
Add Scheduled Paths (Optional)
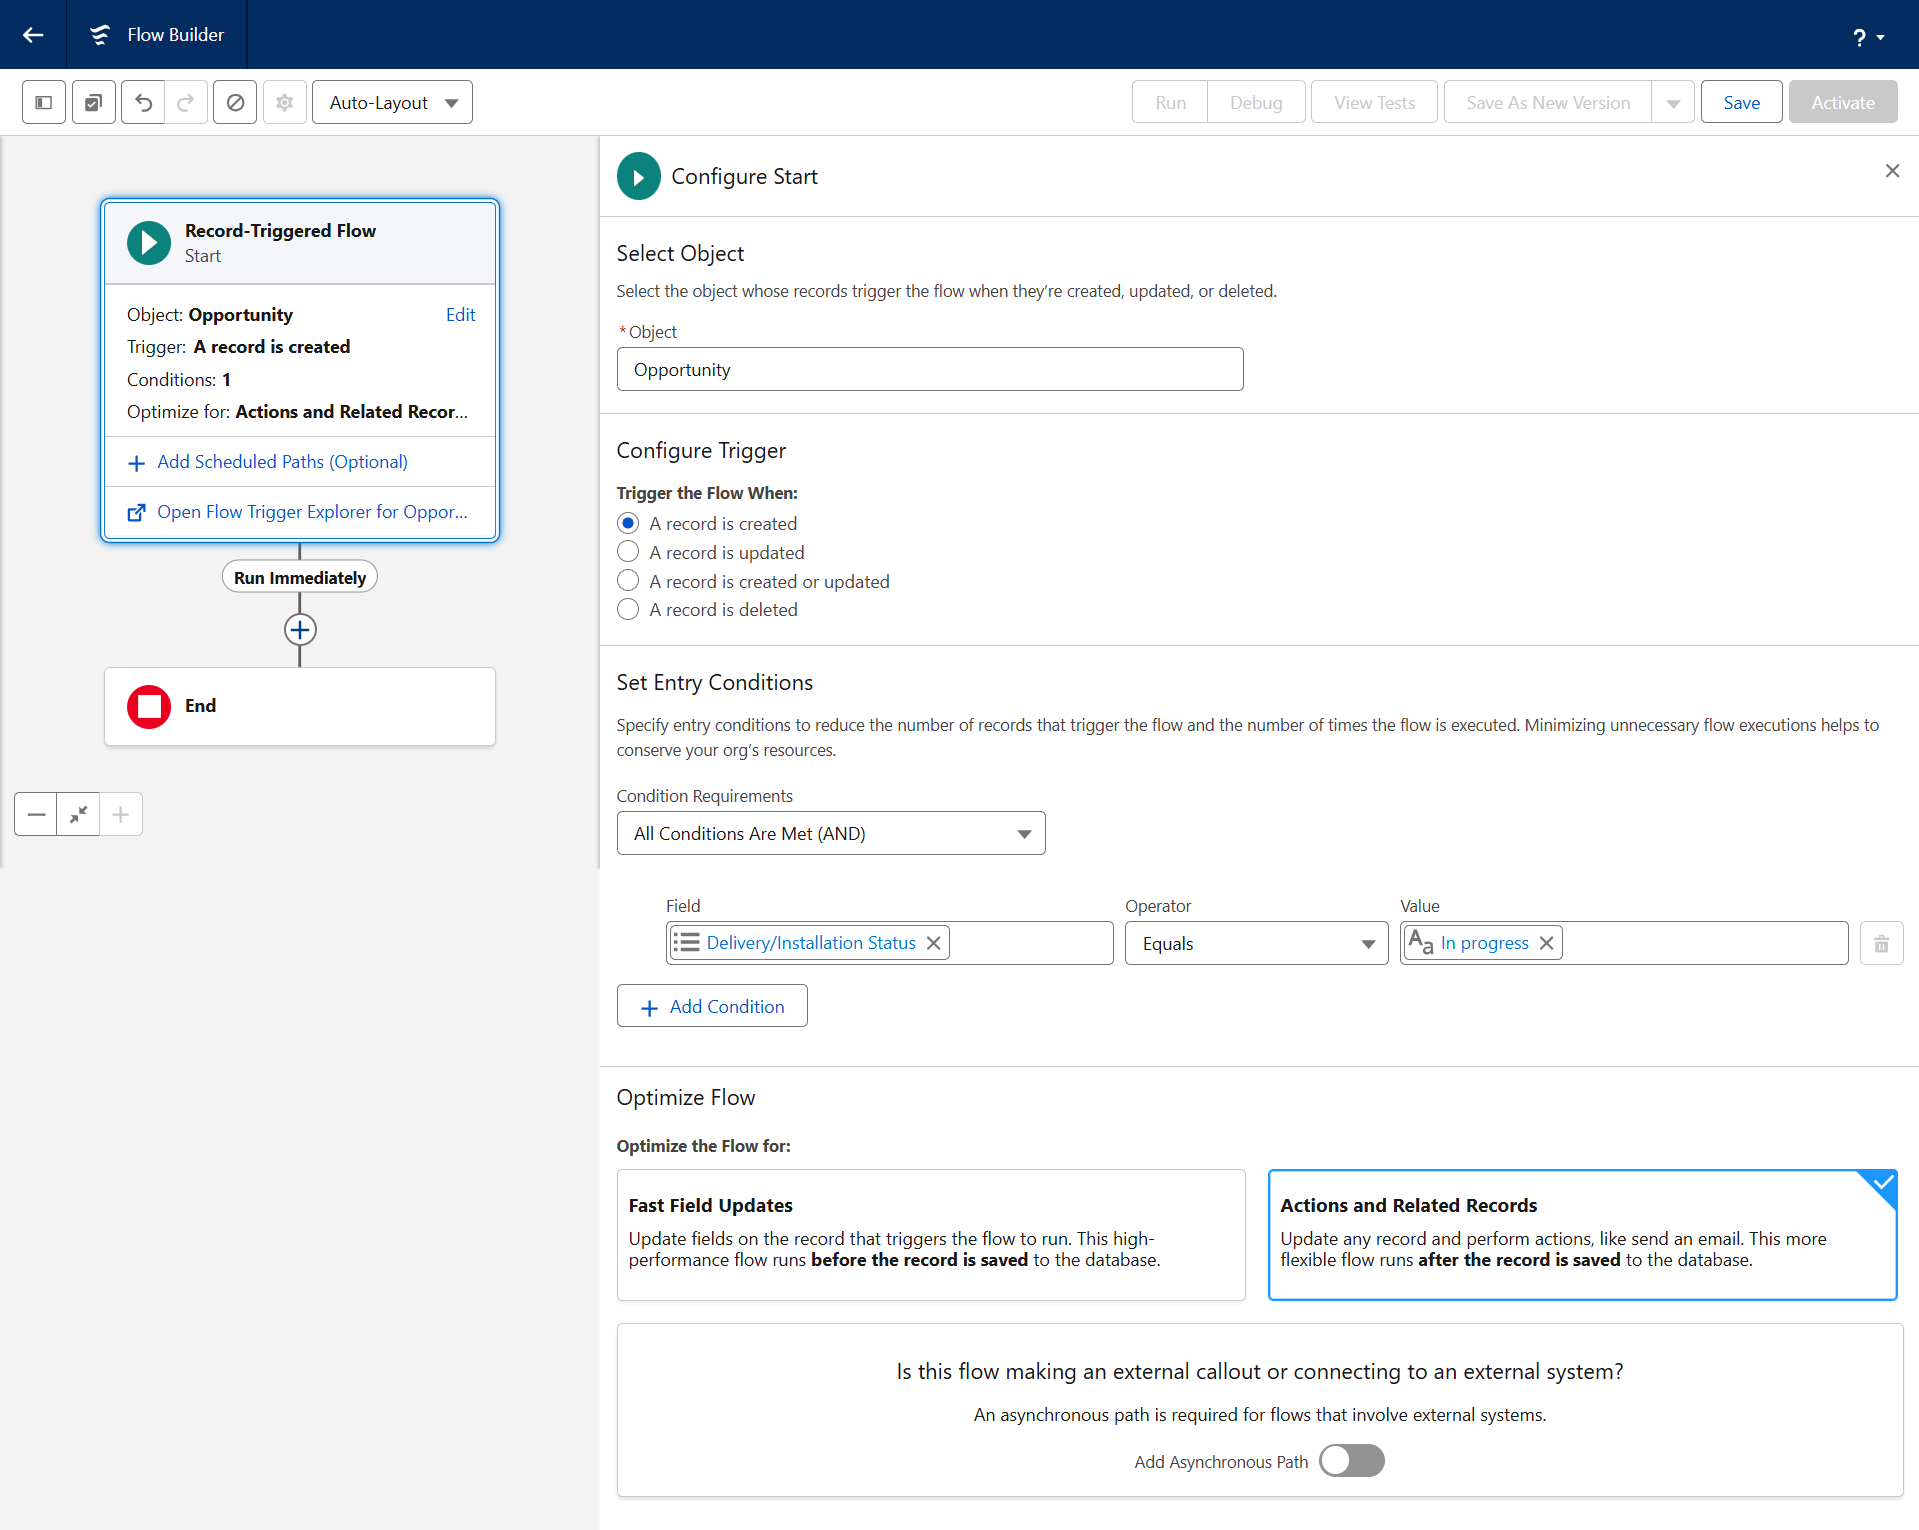[x=282, y=462]
